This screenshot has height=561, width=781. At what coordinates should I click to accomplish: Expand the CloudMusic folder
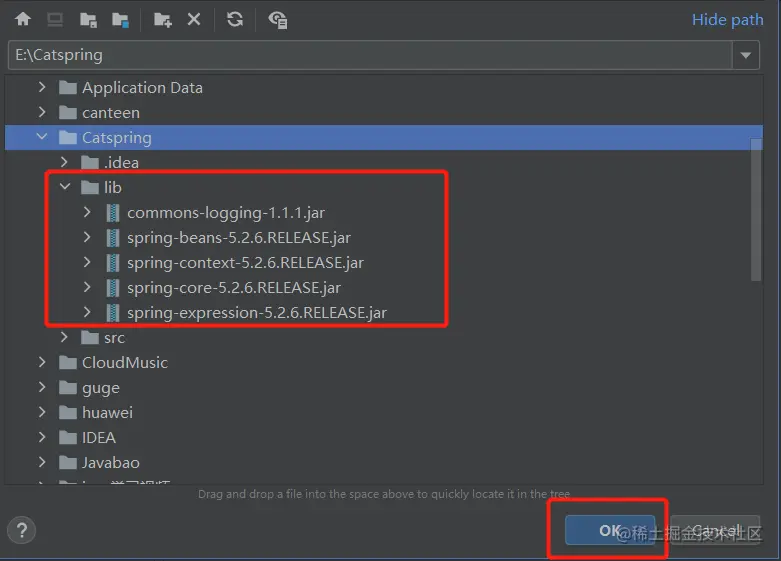coord(42,362)
